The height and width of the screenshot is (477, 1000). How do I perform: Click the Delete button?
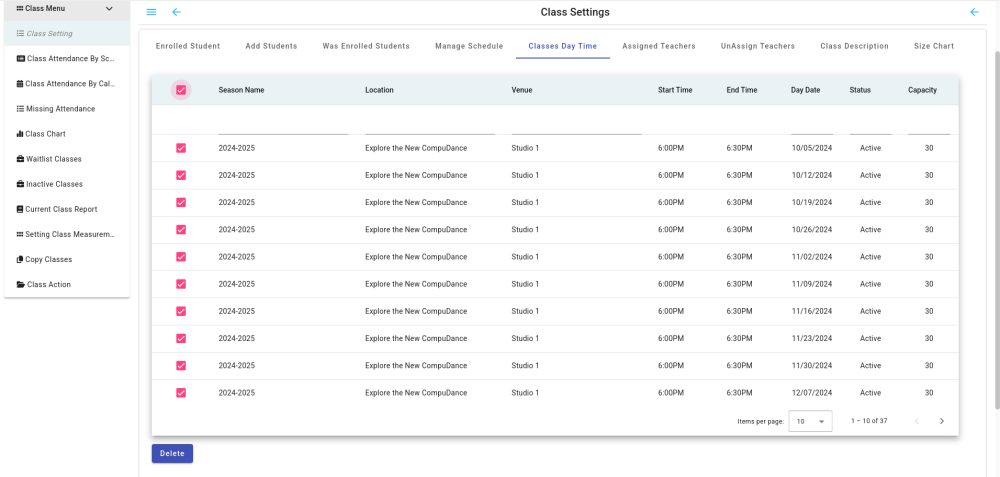(x=172, y=453)
